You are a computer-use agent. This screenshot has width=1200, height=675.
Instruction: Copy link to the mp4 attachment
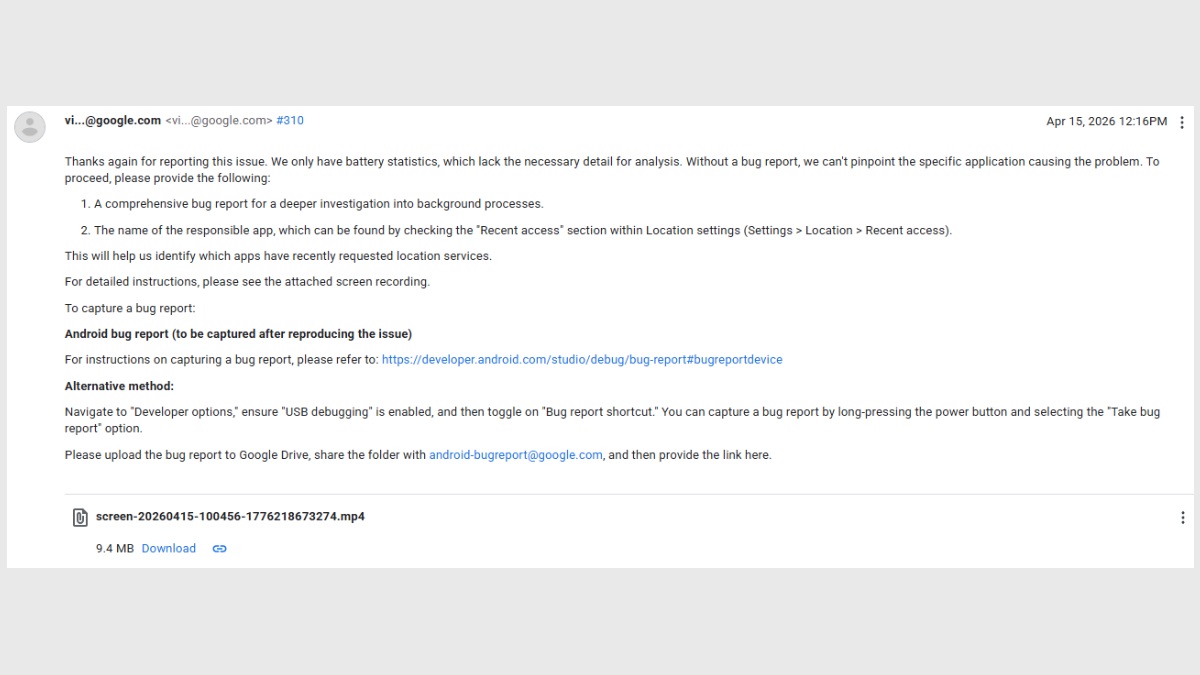click(x=219, y=549)
